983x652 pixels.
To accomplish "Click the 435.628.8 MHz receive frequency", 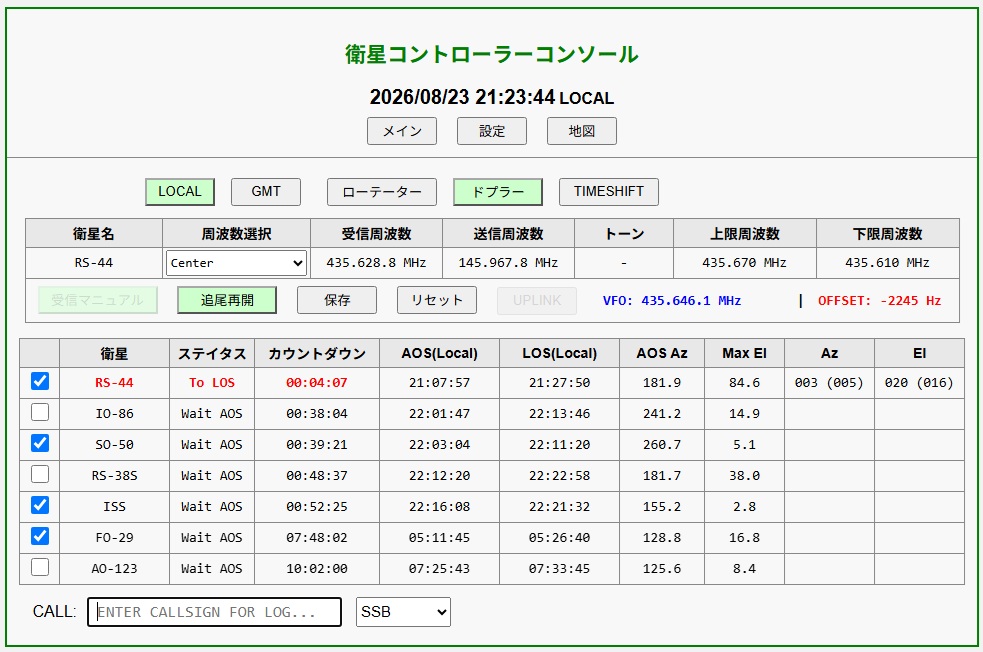I will click(x=376, y=263).
